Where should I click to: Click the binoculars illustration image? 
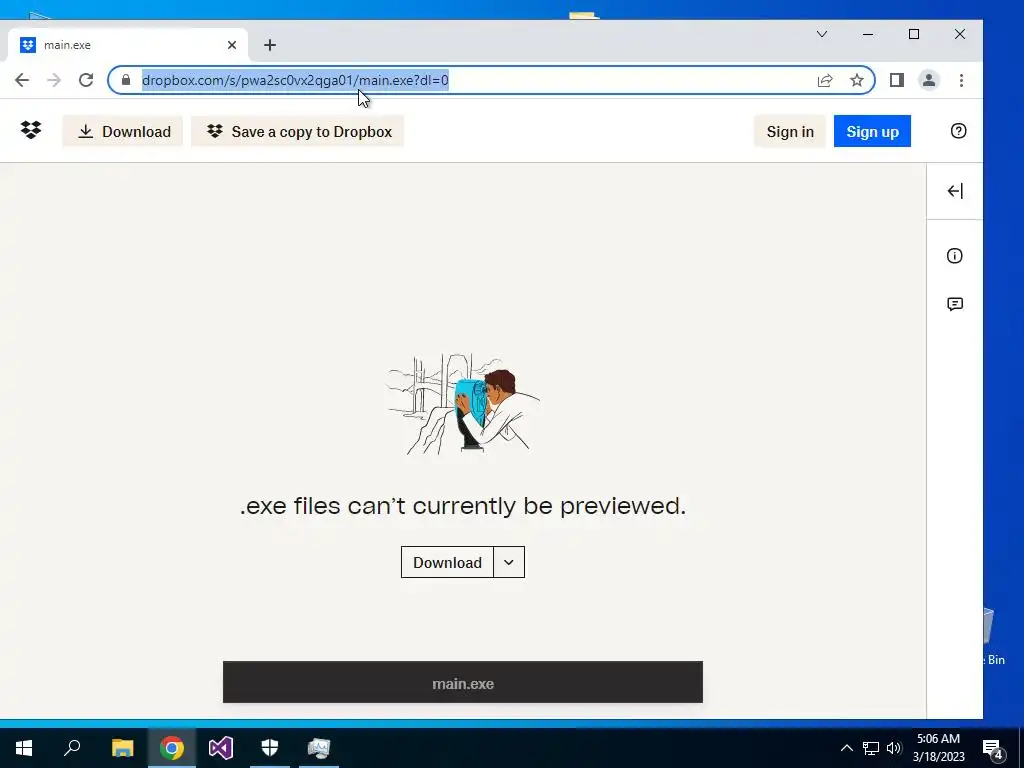point(463,405)
